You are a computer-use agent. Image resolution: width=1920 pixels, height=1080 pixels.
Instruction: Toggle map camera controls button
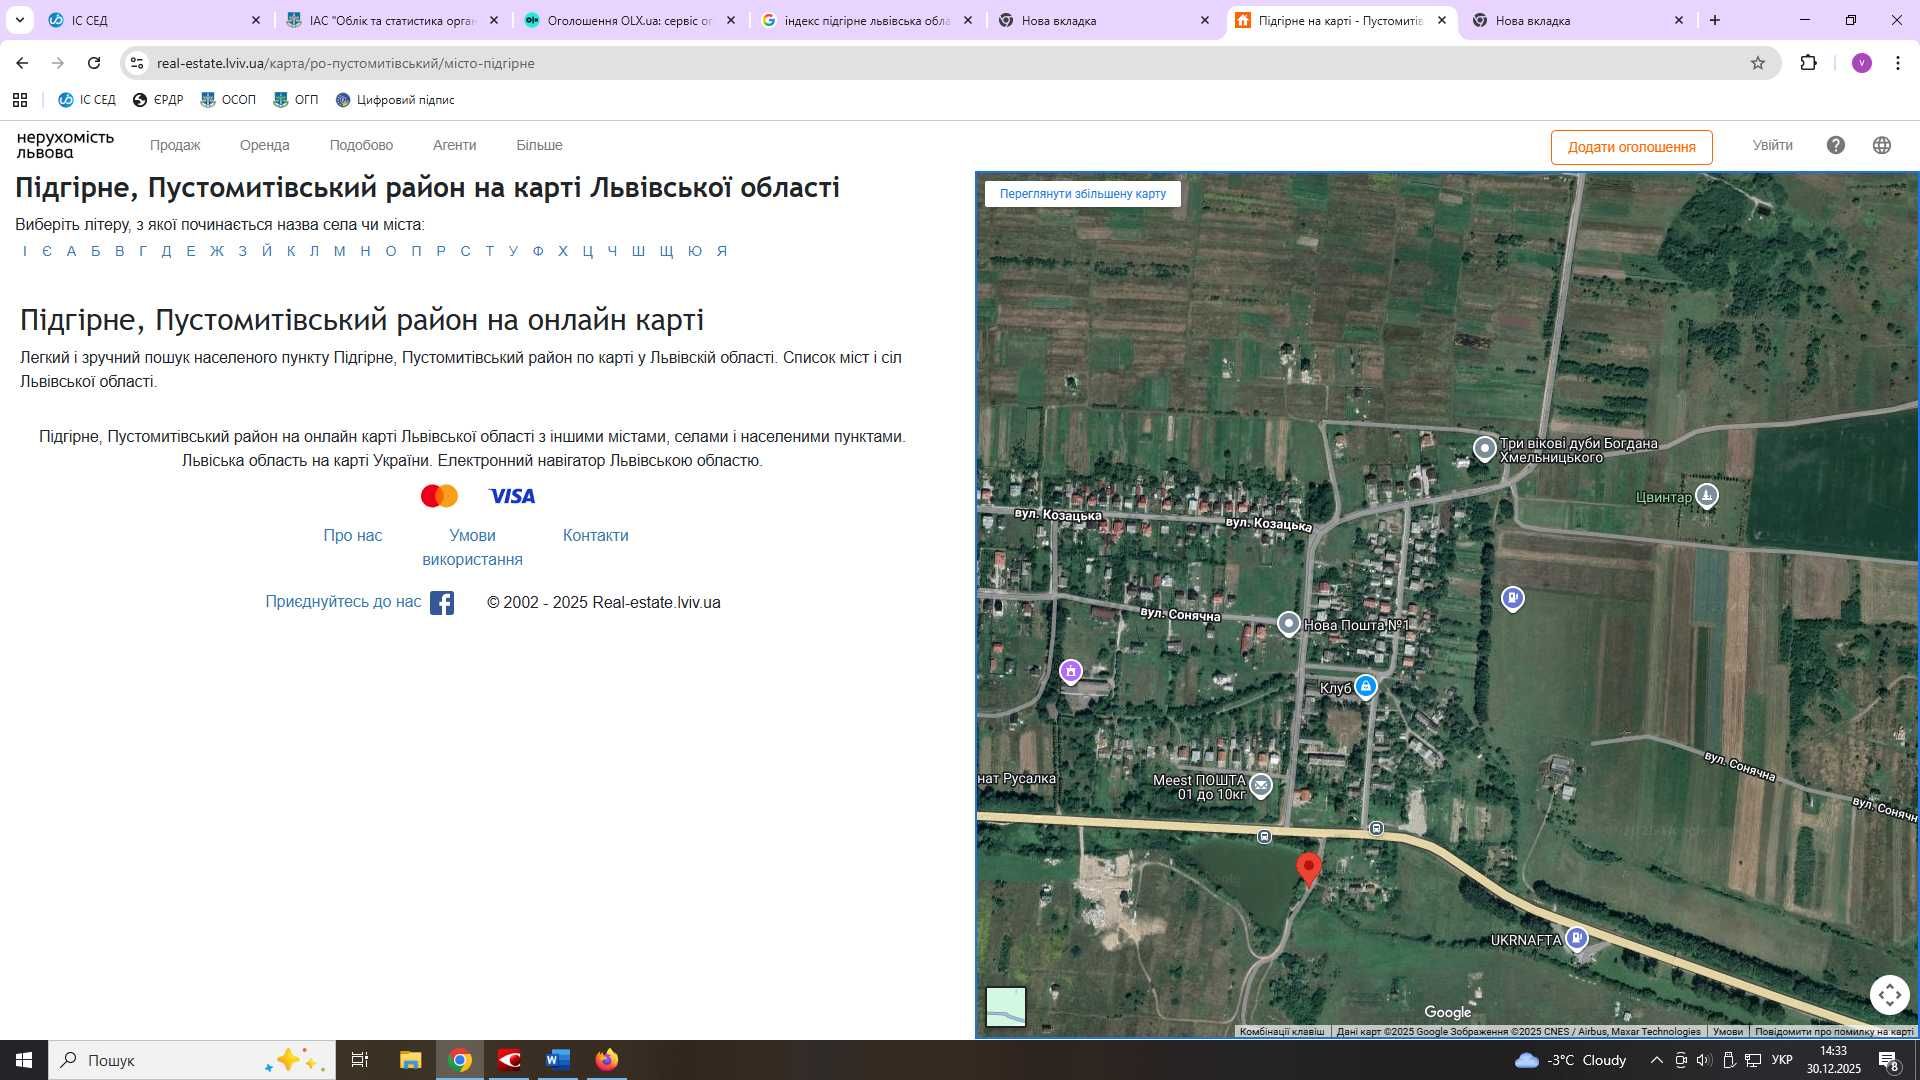coord(1889,994)
